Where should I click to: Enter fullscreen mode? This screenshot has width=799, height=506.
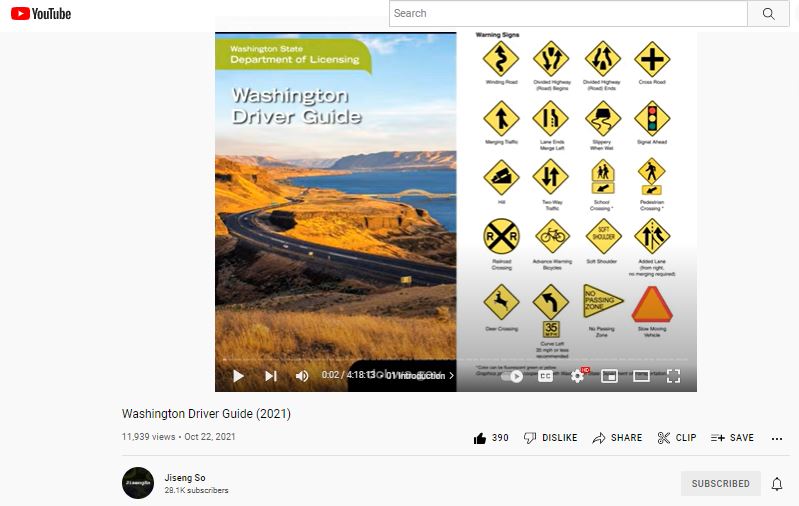673,376
